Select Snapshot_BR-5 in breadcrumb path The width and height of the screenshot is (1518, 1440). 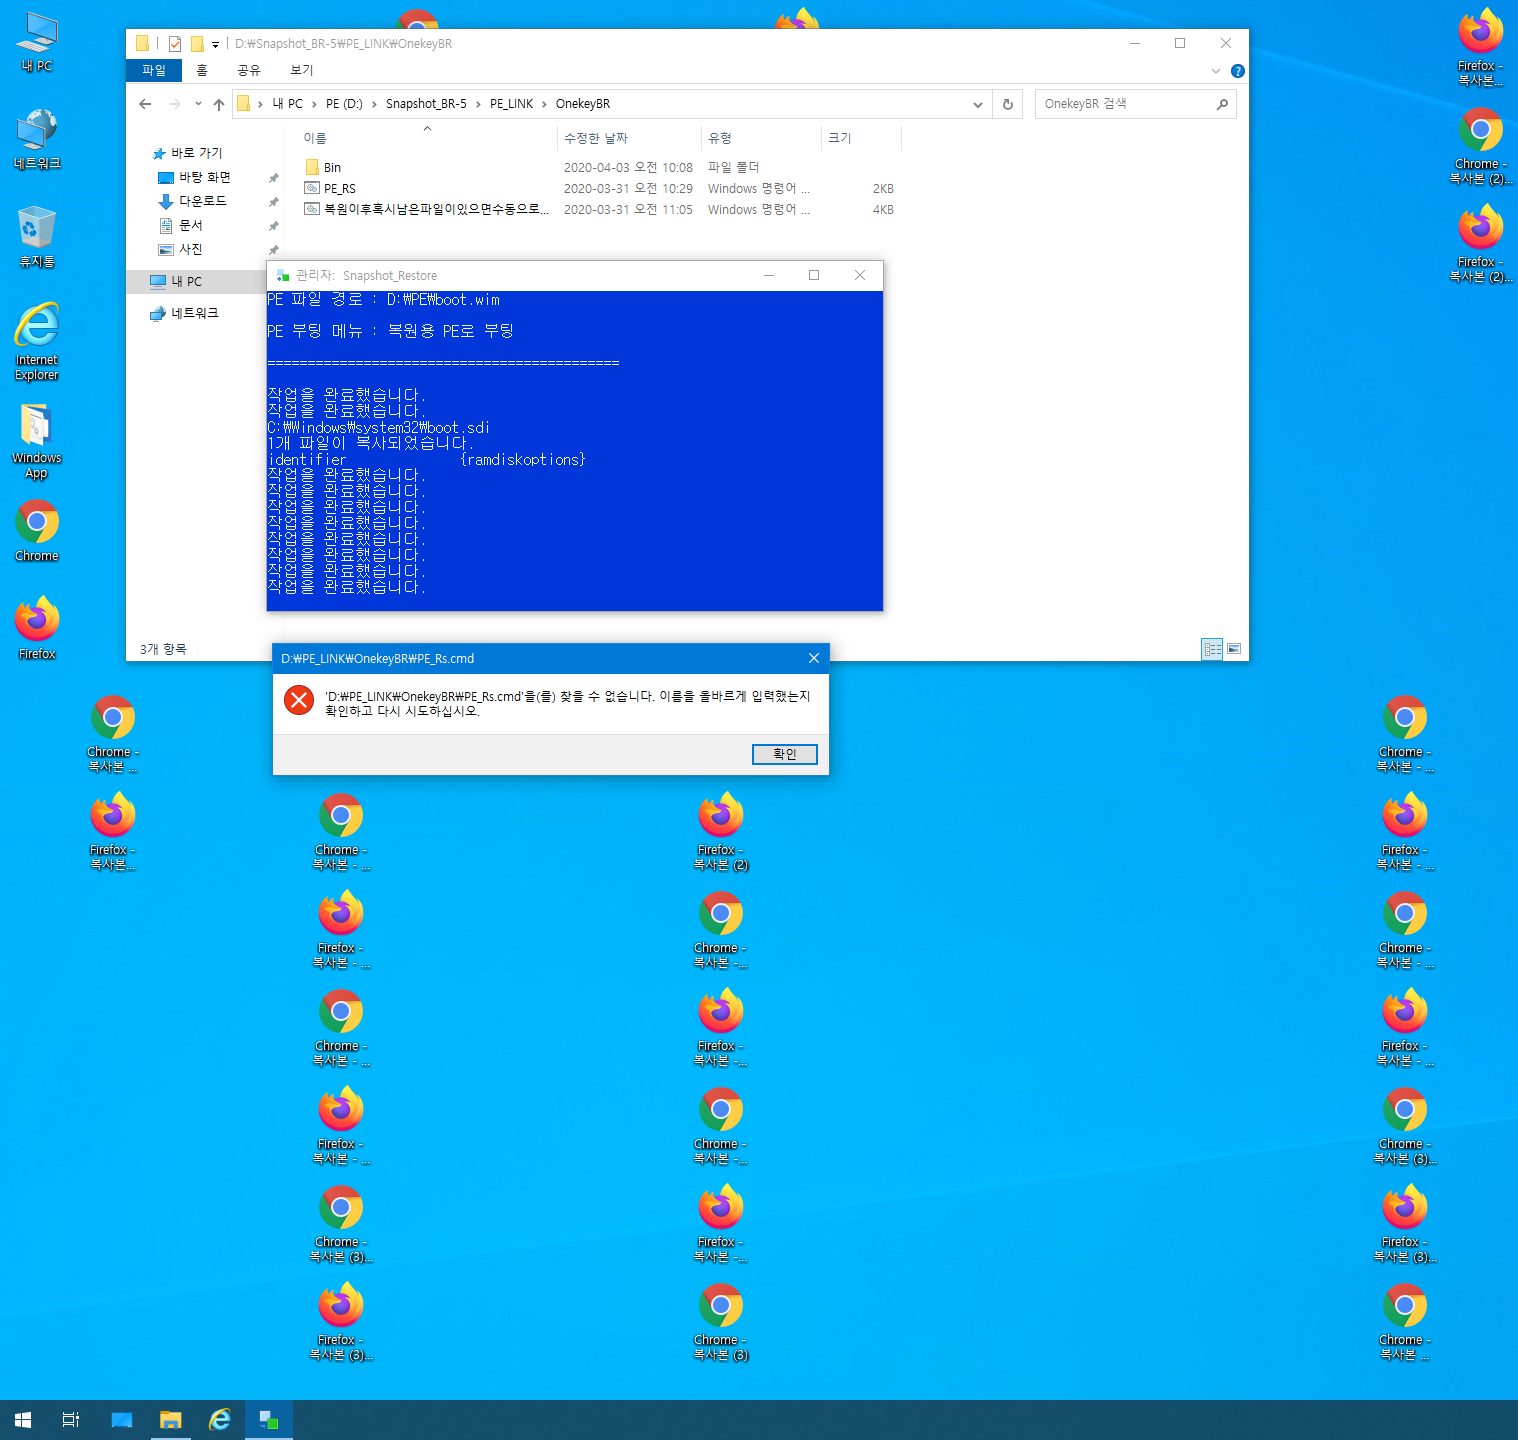click(426, 104)
